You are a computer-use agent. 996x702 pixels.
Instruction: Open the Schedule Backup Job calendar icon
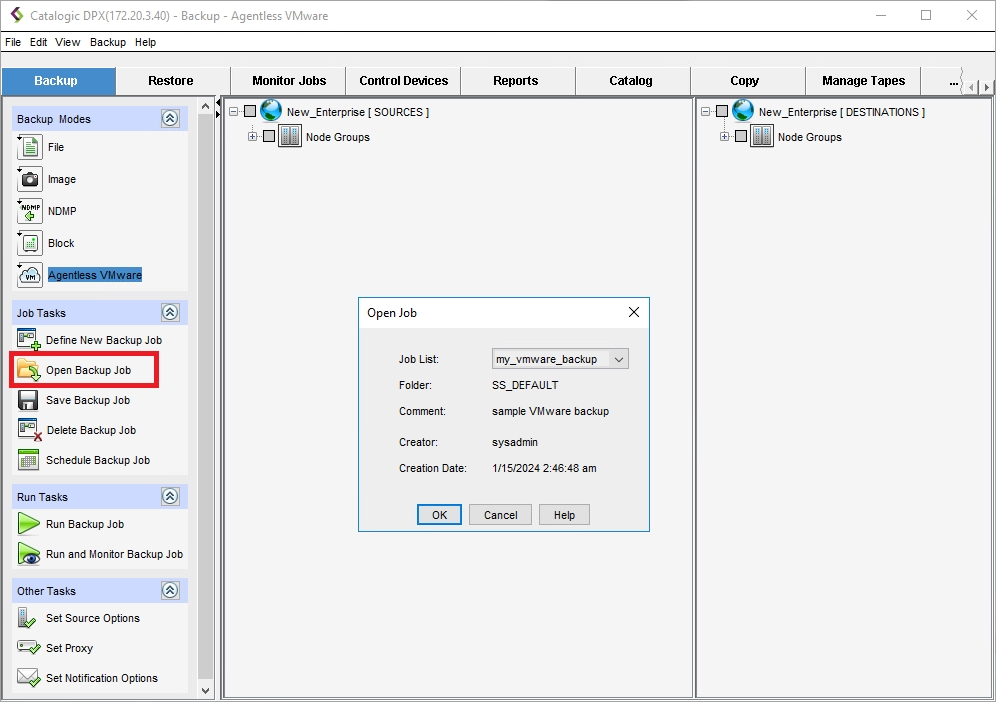click(29, 460)
